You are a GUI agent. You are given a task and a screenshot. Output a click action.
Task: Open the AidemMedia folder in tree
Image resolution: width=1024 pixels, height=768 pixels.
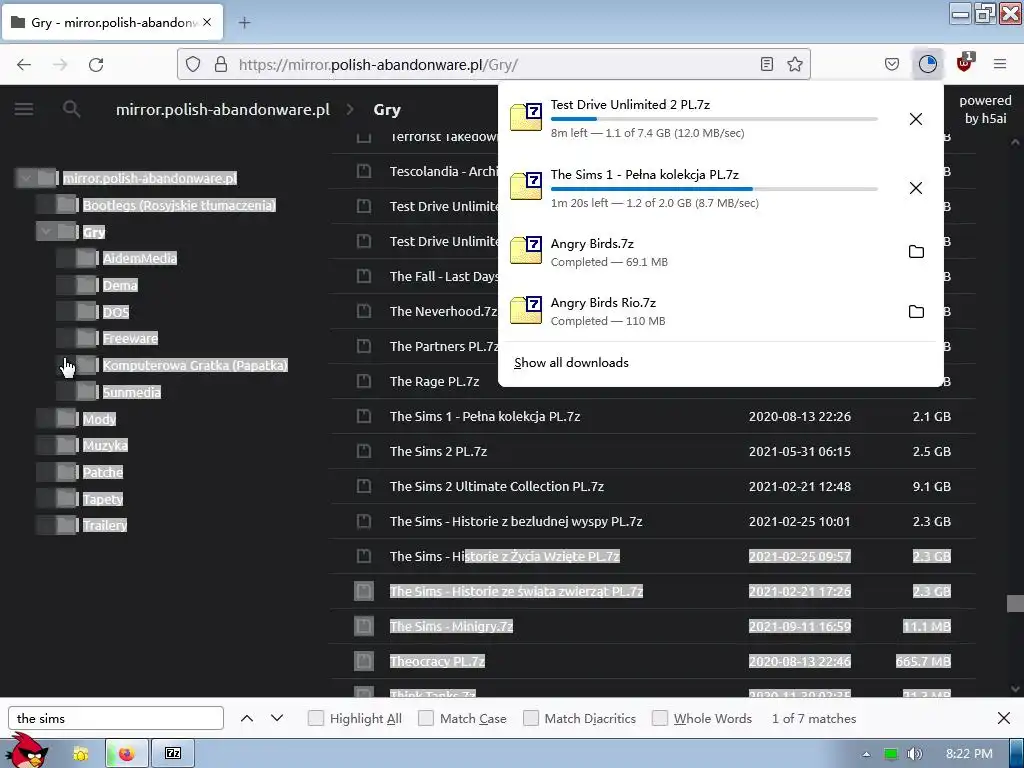click(140, 258)
